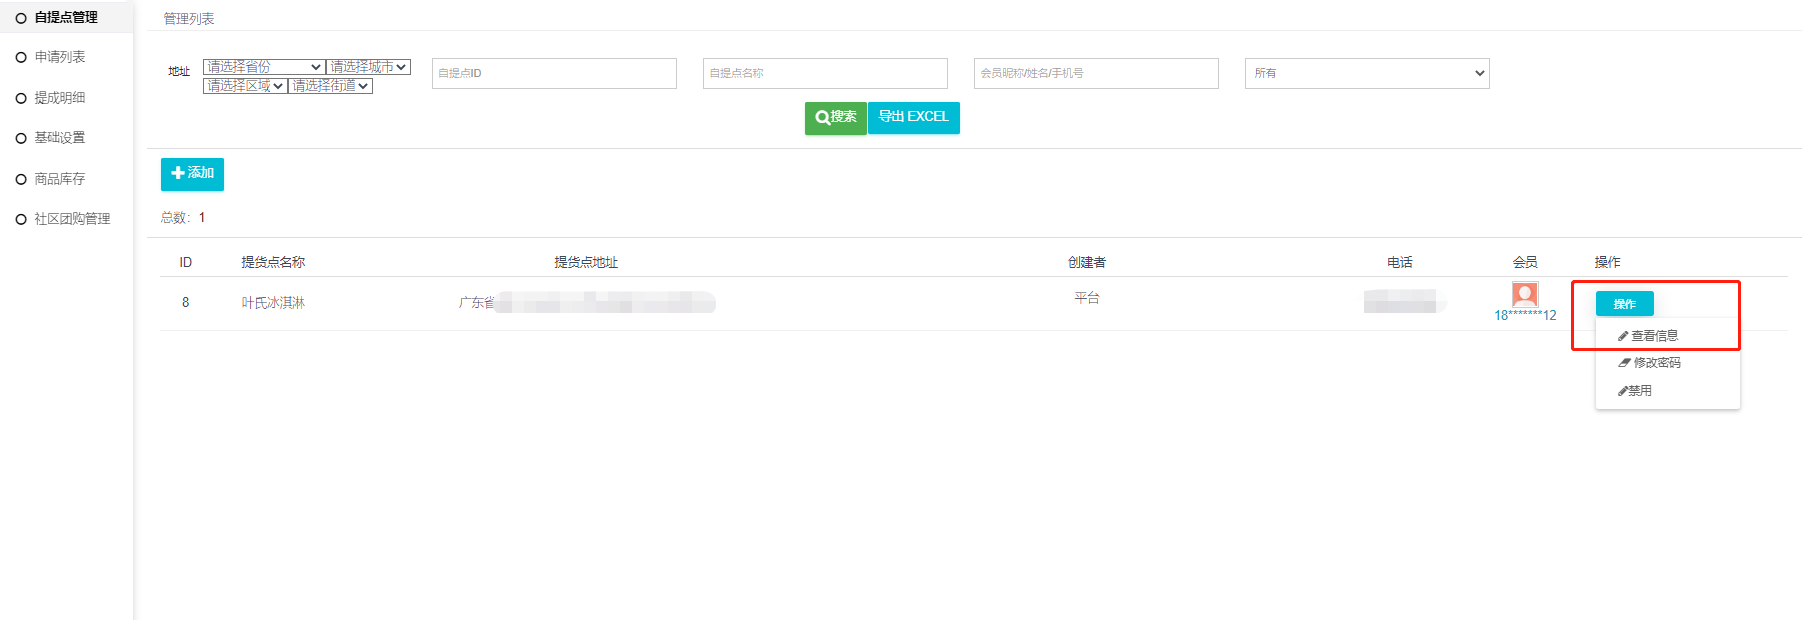Open the 请选择街道 street dropdown
Screen dimensions: 1802x620
coord(330,86)
